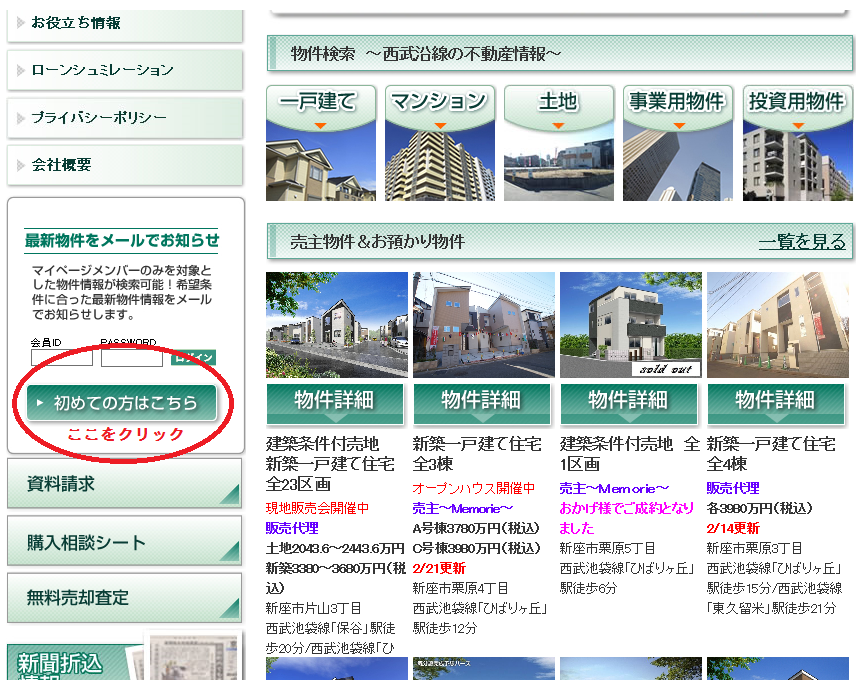Click the sold out house thumbnail
The height and width of the screenshot is (690, 862).
[x=629, y=325]
